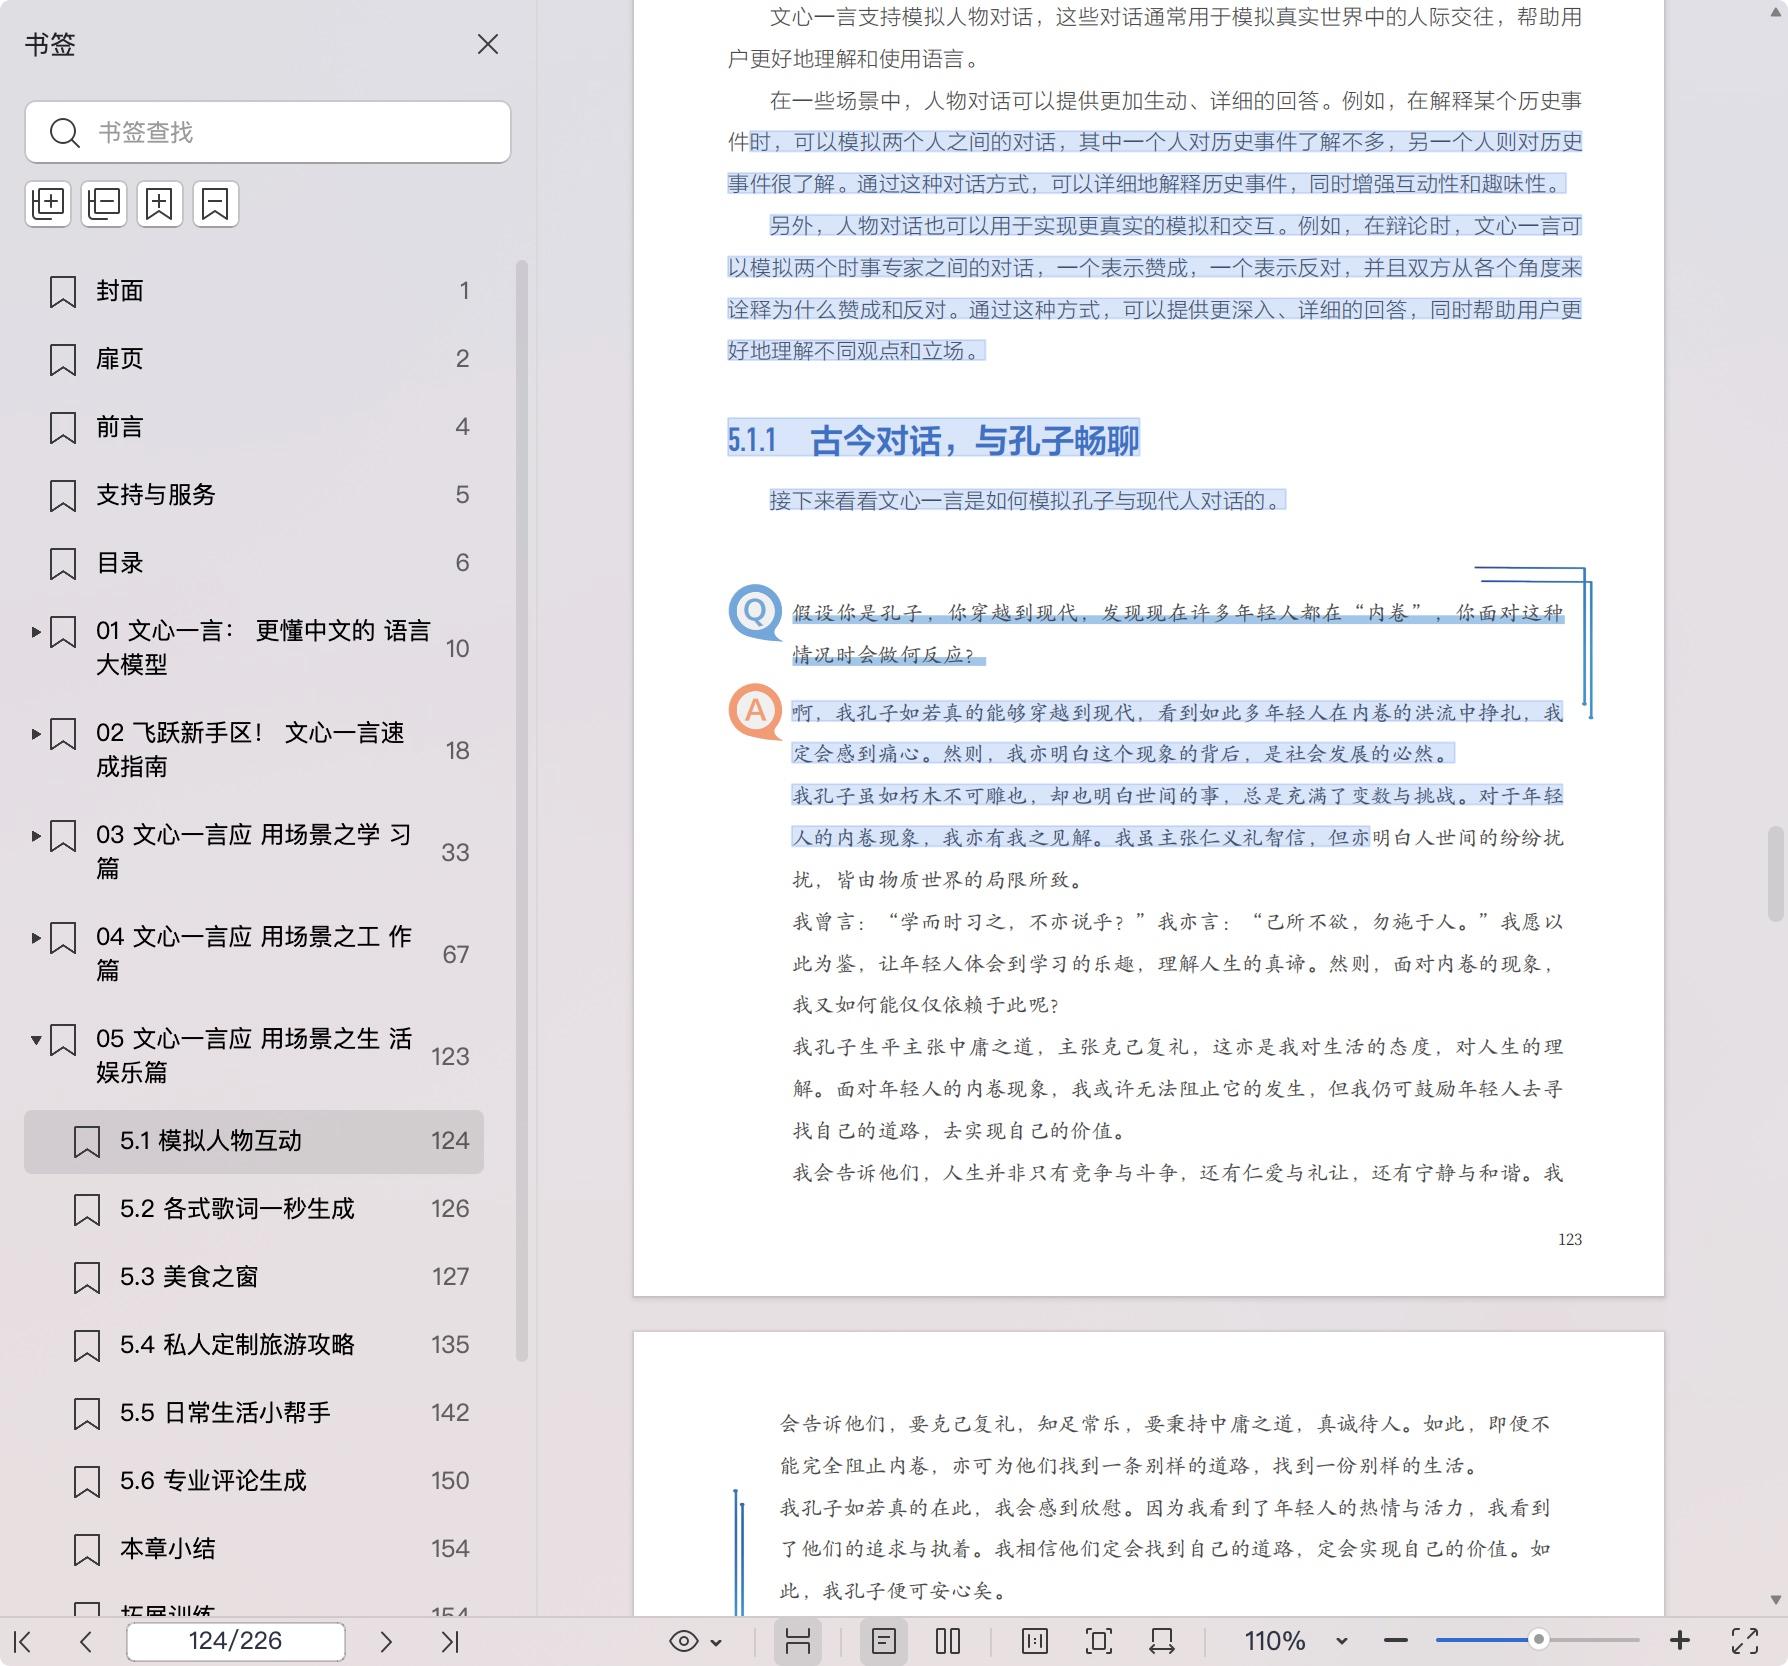Zoom out with the minus button
The width and height of the screenshot is (1788, 1666).
coord(1396,1641)
